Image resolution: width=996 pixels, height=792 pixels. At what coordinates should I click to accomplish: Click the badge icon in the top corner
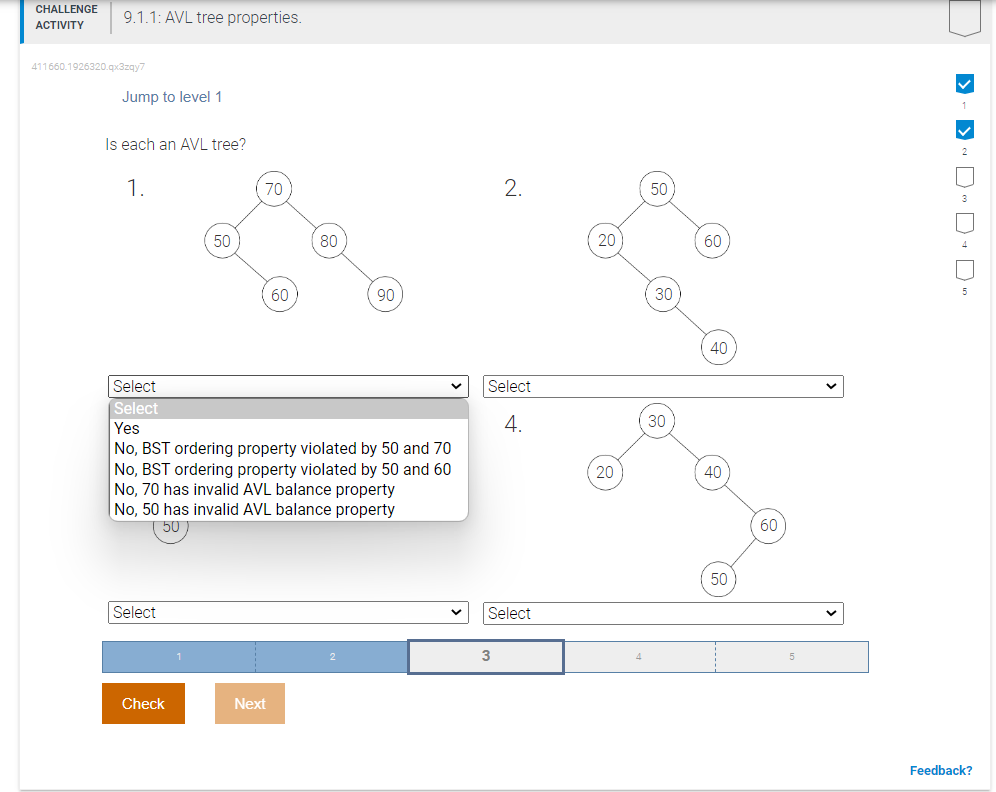tap(963, 16)
